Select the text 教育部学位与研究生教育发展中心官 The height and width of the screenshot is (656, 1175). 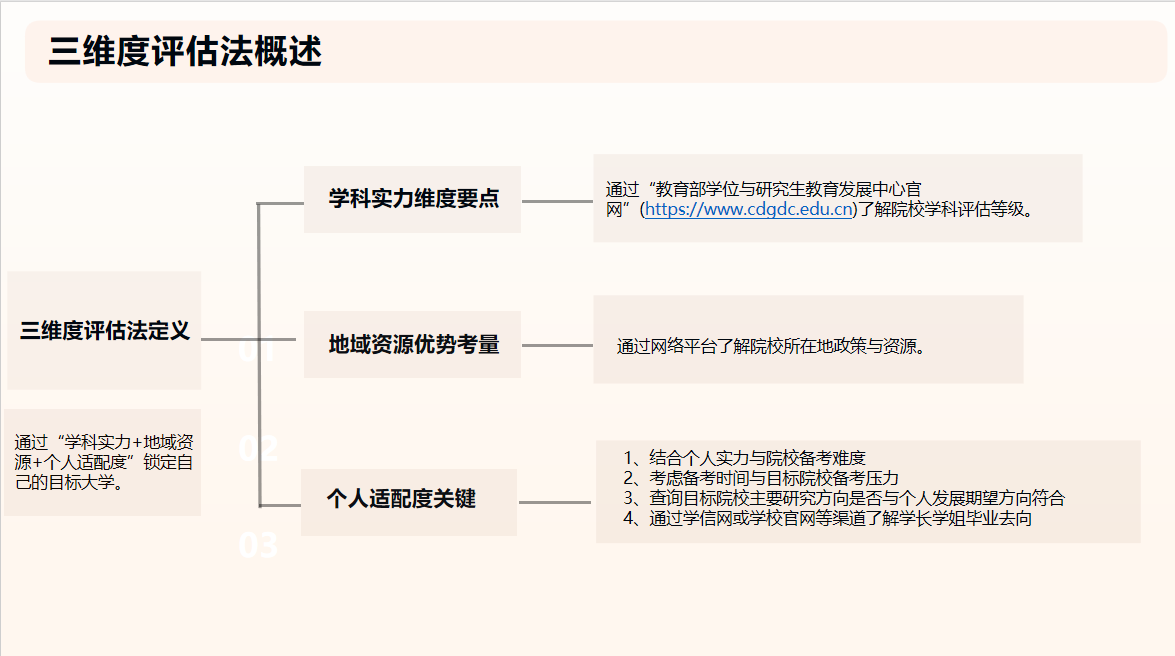(787, 188)
